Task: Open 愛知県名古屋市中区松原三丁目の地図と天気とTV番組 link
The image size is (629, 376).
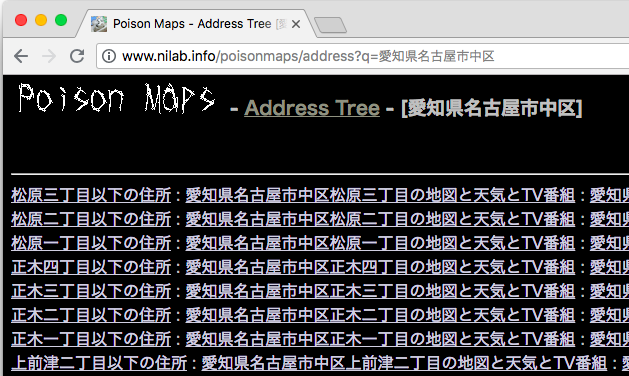Action: click(380, 195)
